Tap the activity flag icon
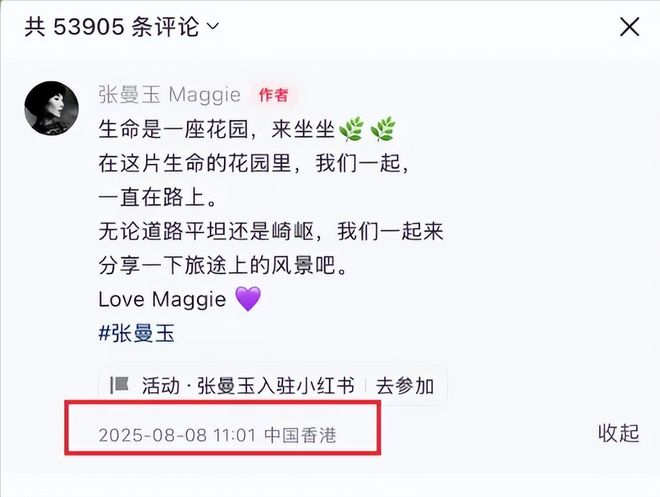This screenshot has width=660, height=497. tap(119, 385)
